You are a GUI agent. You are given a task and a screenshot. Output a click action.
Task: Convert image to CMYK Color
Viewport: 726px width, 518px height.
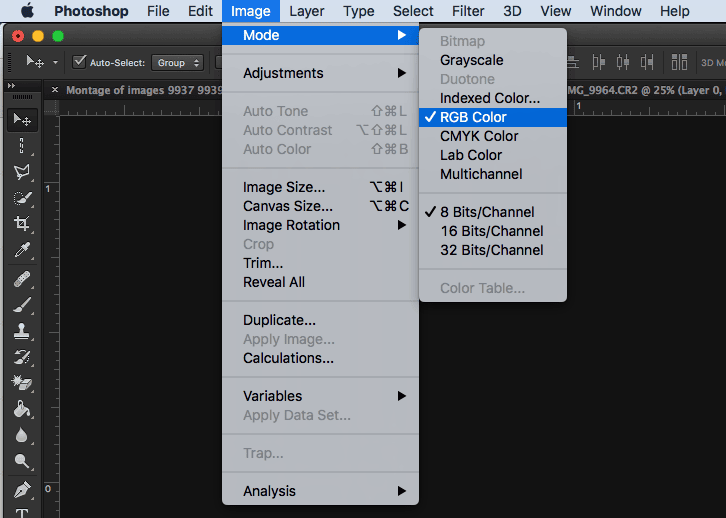(x=493, y=136)
